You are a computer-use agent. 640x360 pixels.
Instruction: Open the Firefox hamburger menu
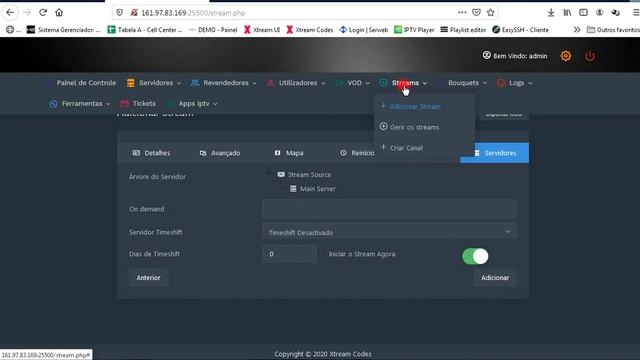636,13
